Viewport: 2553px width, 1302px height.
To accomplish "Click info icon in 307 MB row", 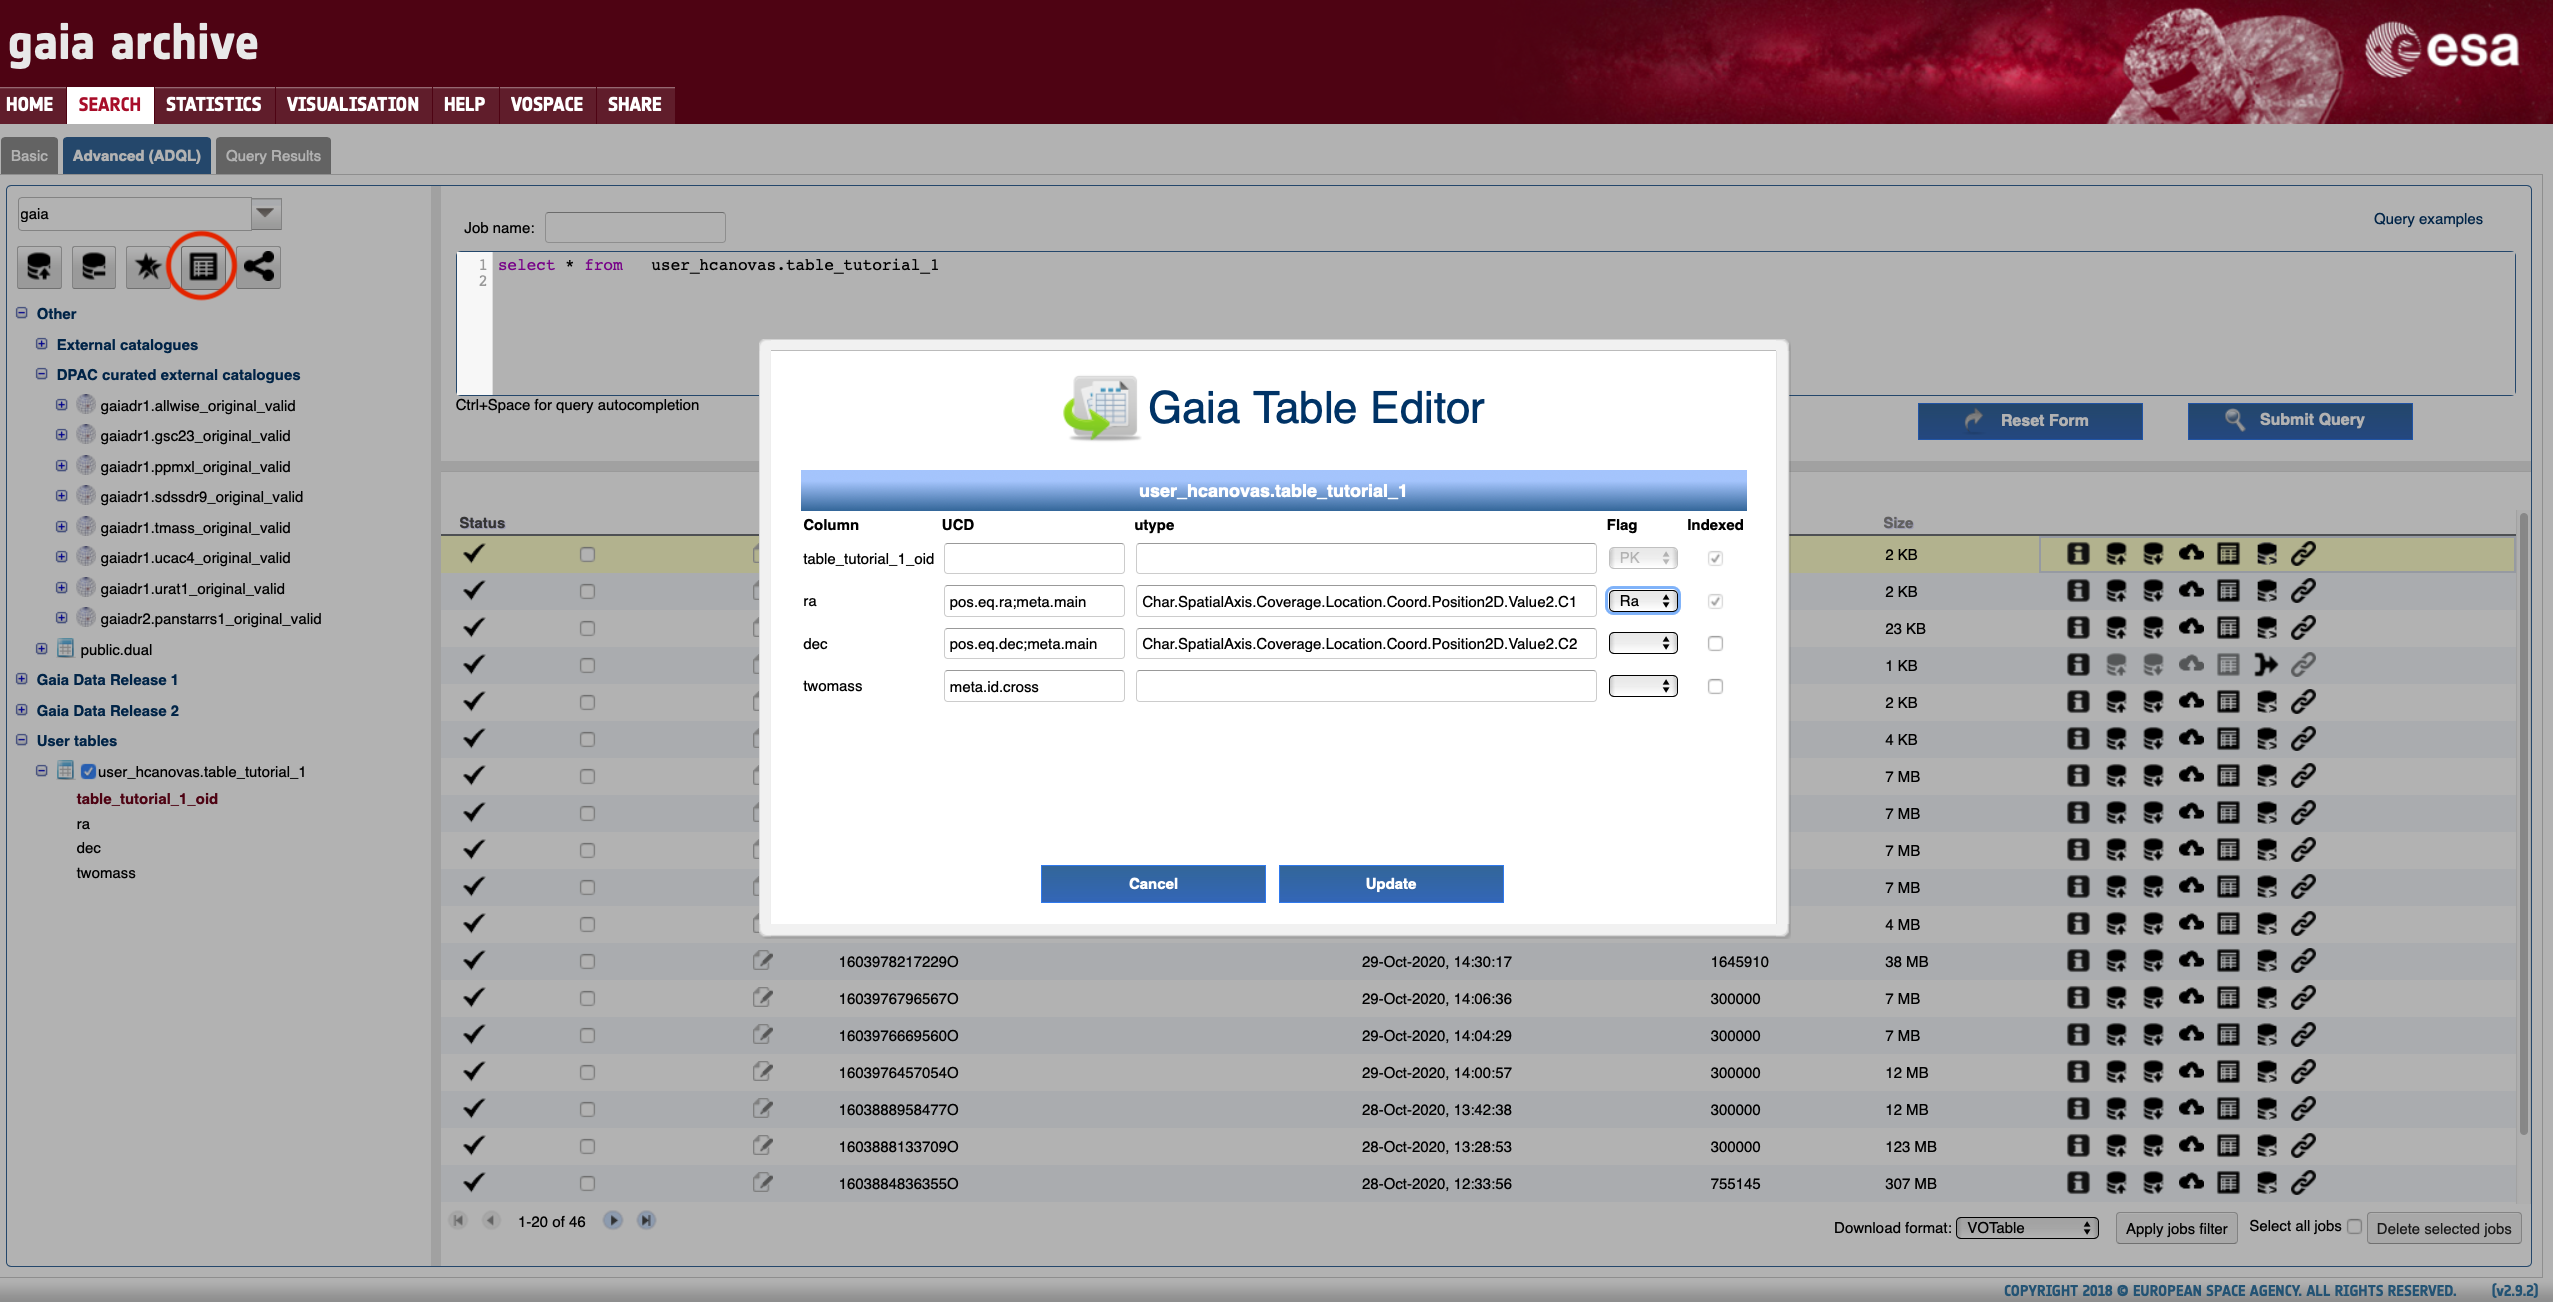I will tap(2078, 1183).
